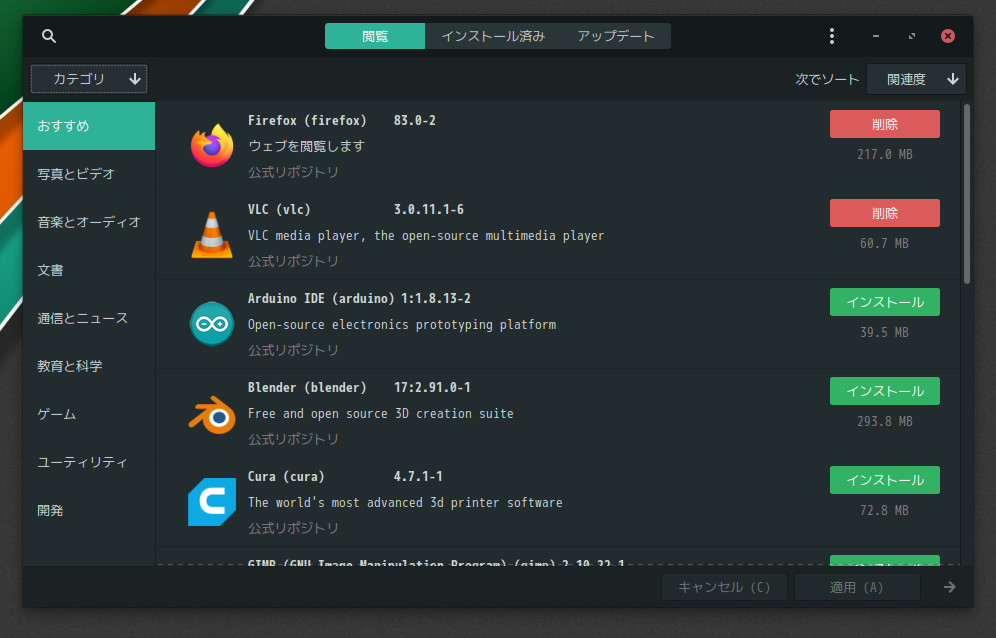This screenshot has width=996, height=638.
Task: Click インストール for Blender
Action: [884, 391]
